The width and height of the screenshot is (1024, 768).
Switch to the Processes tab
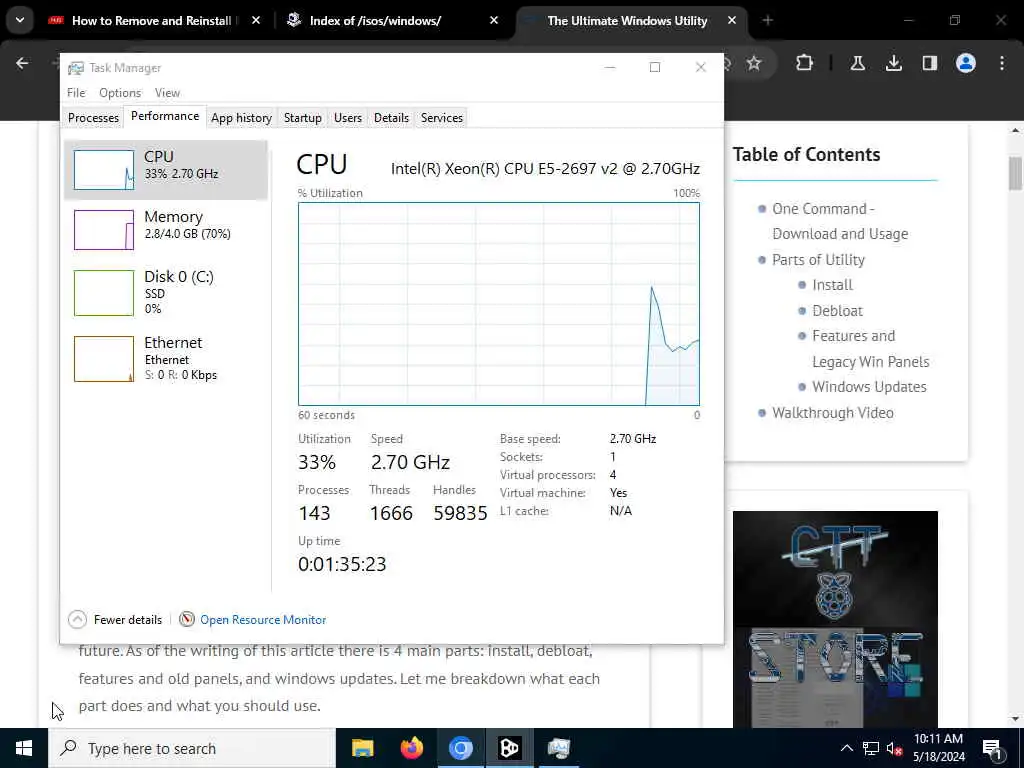coord(93,118)
